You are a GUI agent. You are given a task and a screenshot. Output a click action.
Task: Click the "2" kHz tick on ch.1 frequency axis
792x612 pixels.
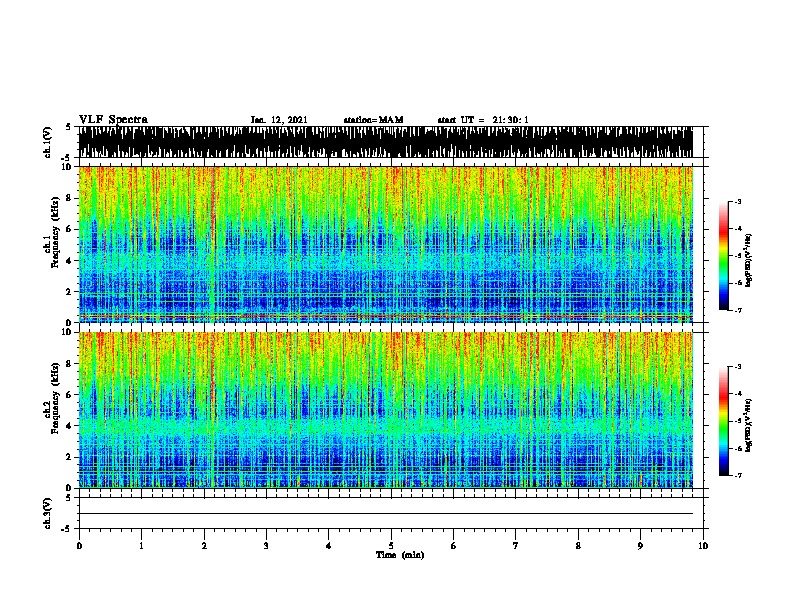[x=69, y=292]
